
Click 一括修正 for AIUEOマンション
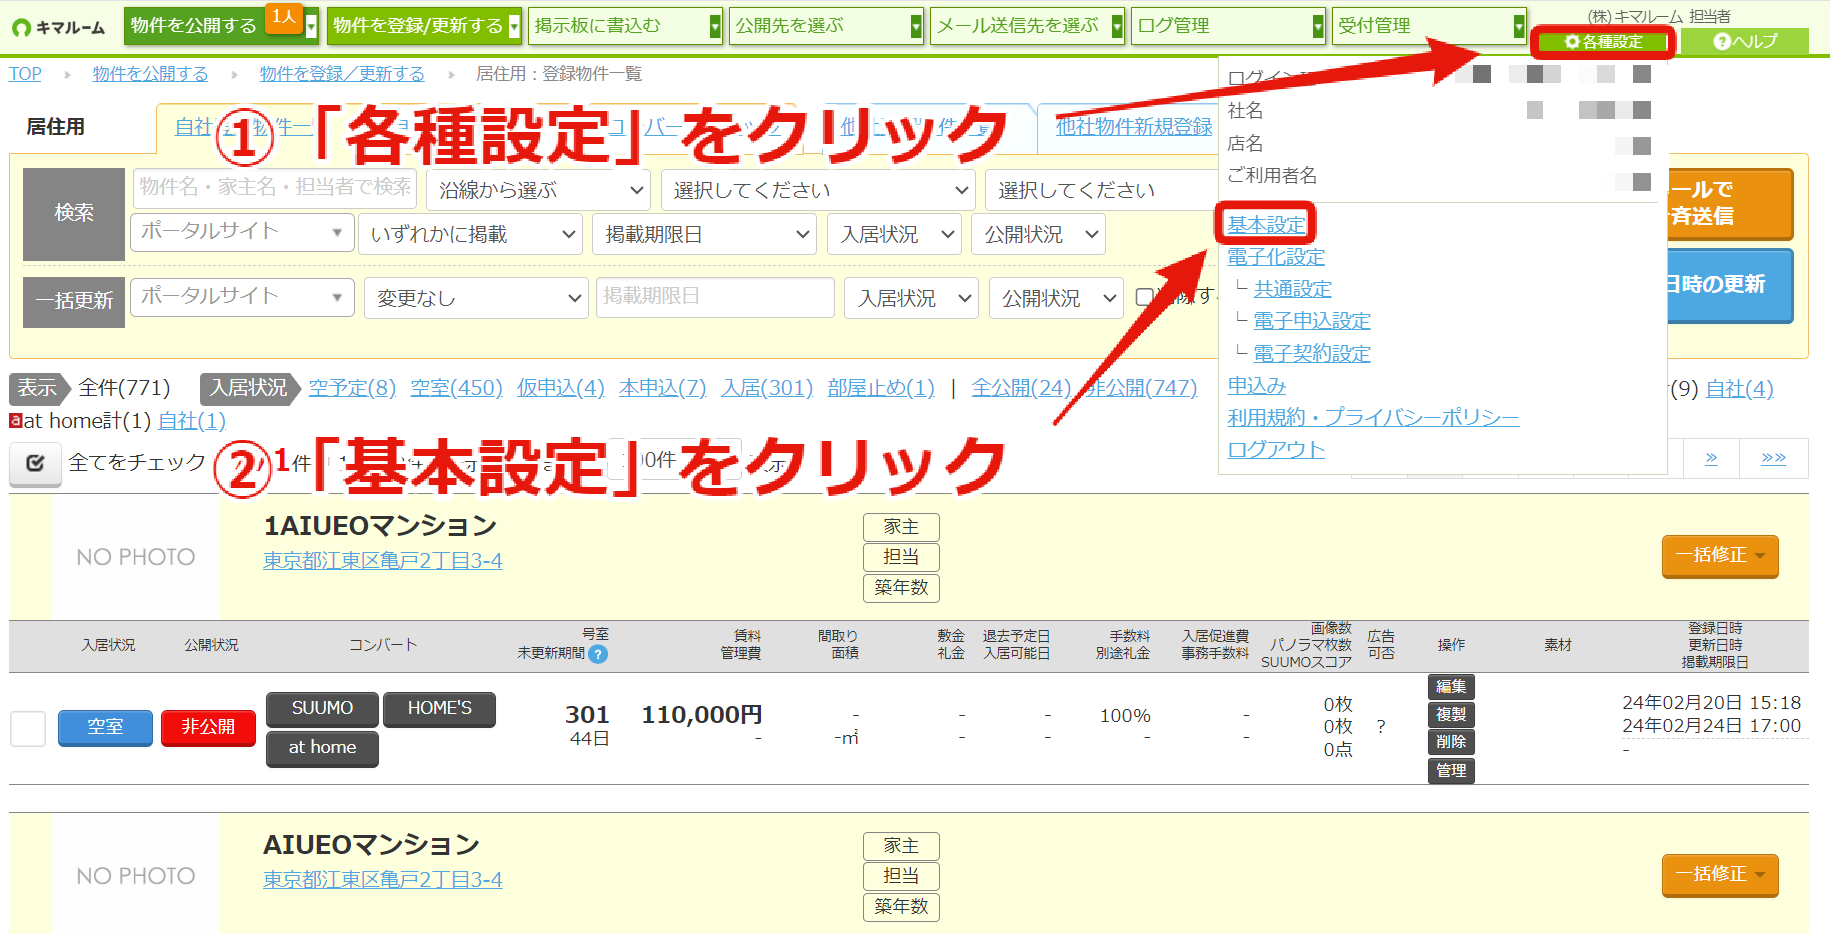pos(1720,874)
